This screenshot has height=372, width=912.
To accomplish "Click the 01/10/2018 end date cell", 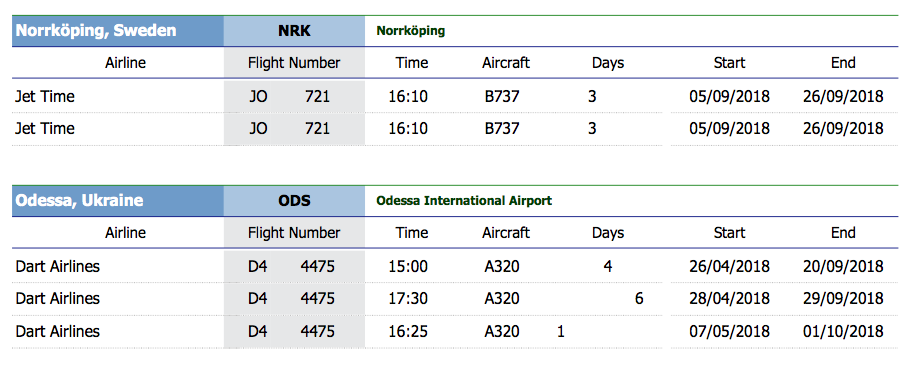I will tap(843, 332).
